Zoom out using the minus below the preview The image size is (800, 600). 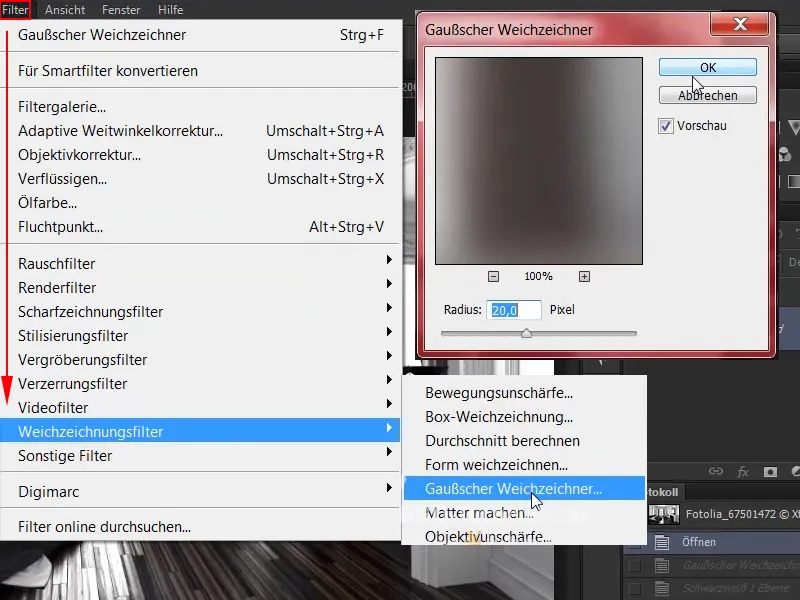coord(493,276)
